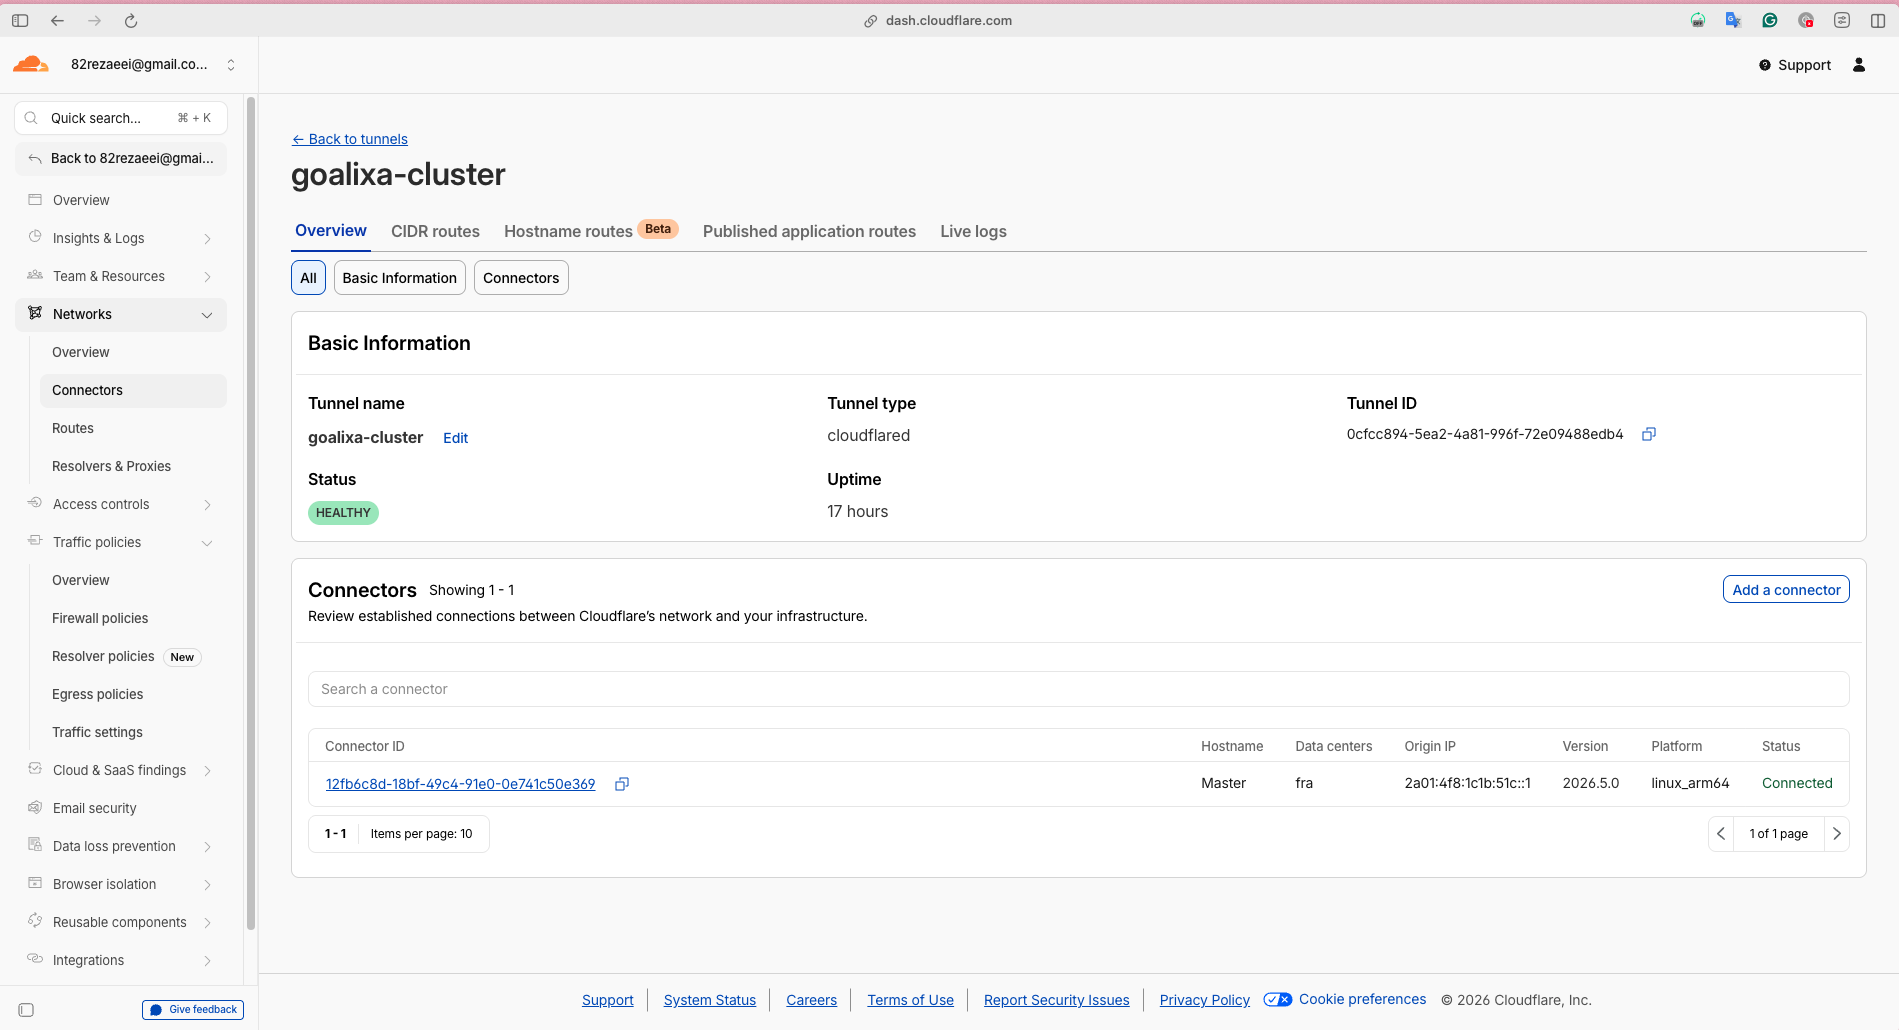Expand Cloud & SaaS findings chevron
This screenshot has height=1030, width=1899.
[x=207, y=771]
